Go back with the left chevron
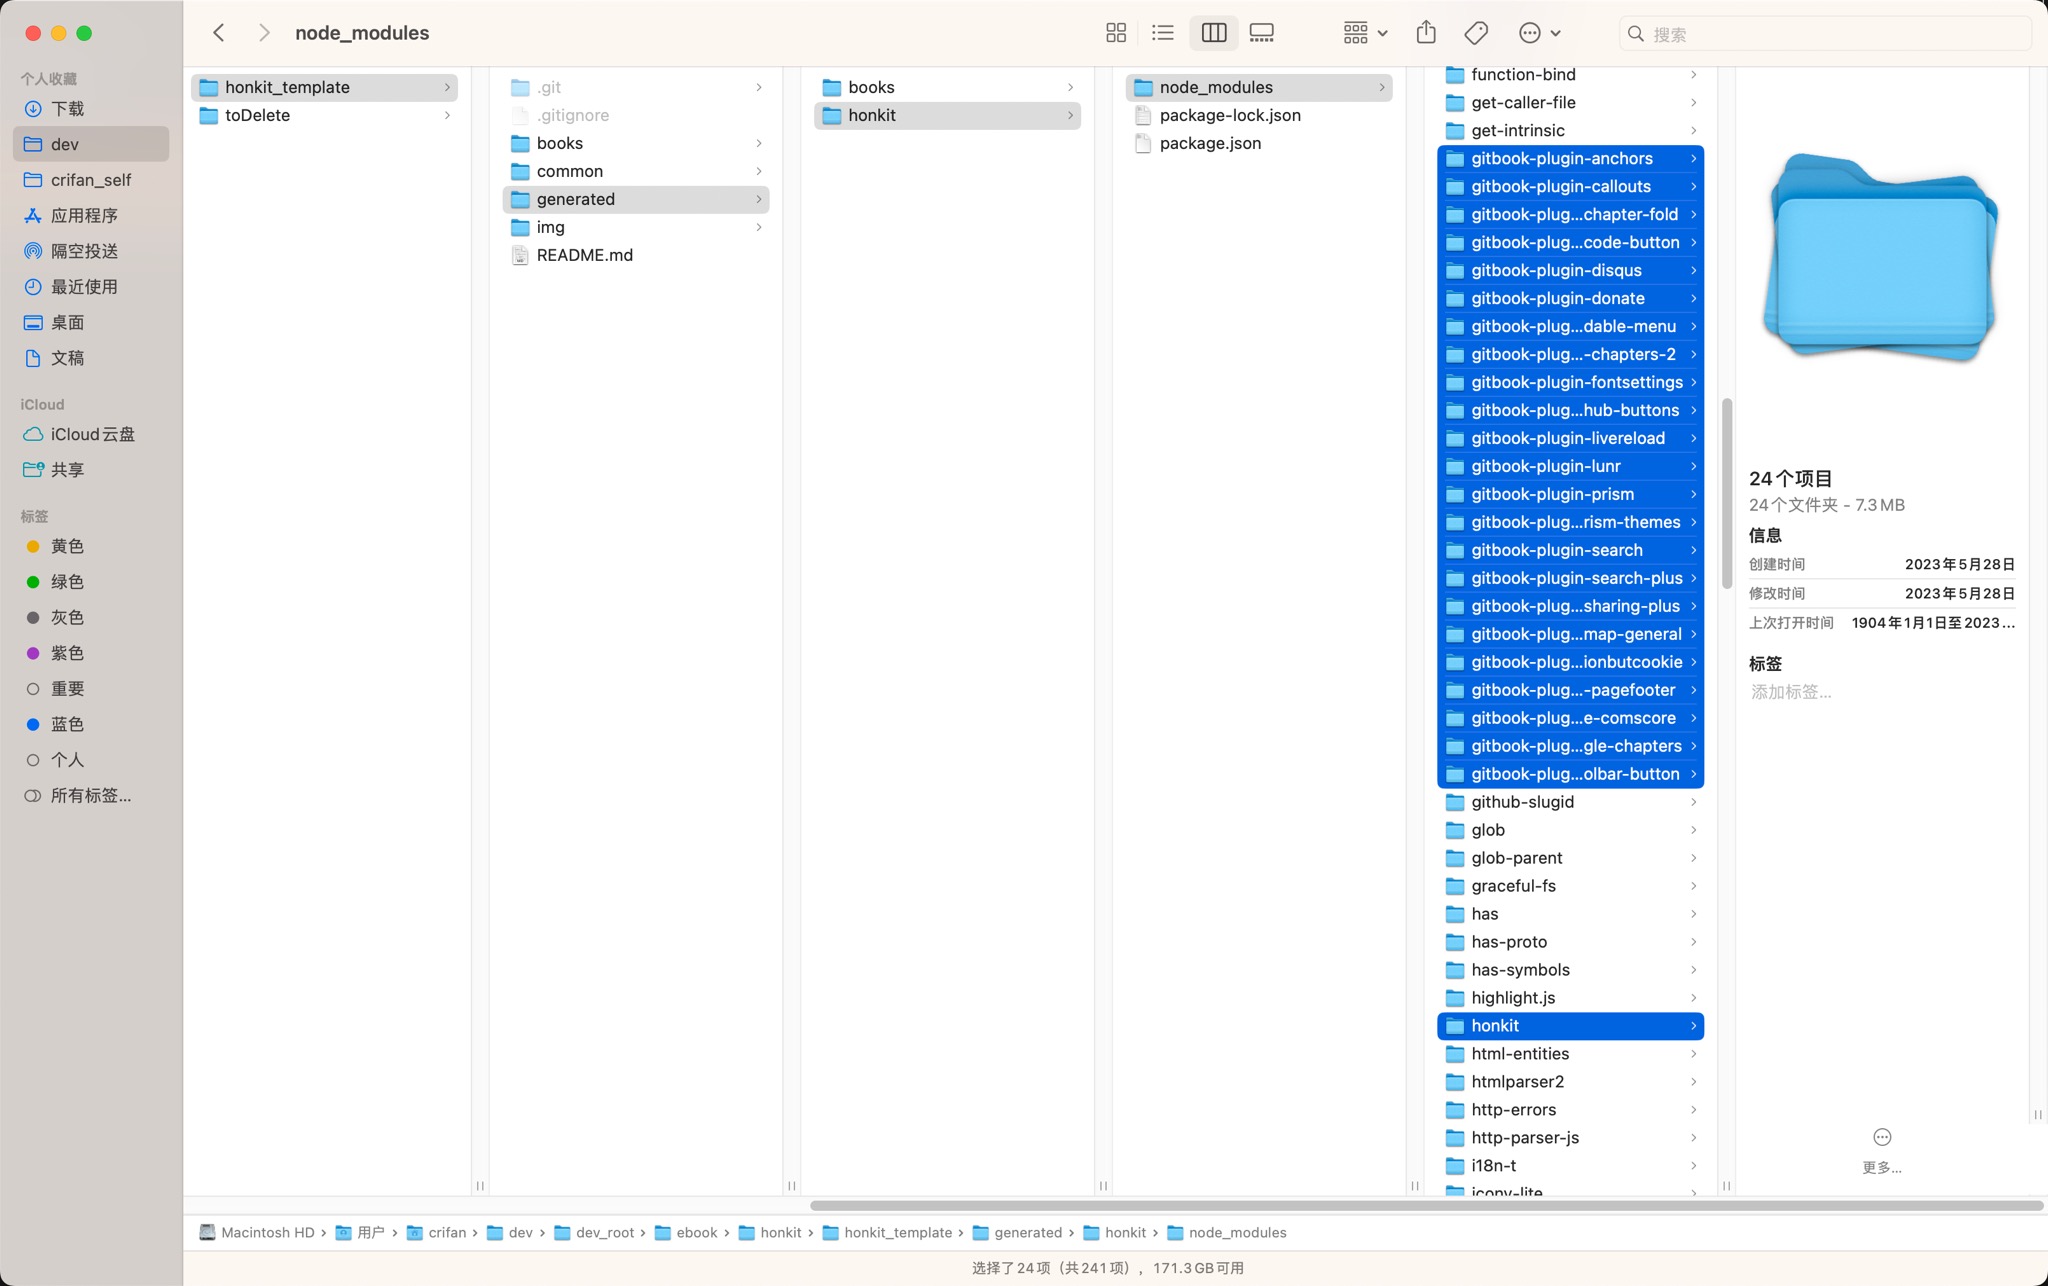The image size is (2048, 1286). coord(219,33)
